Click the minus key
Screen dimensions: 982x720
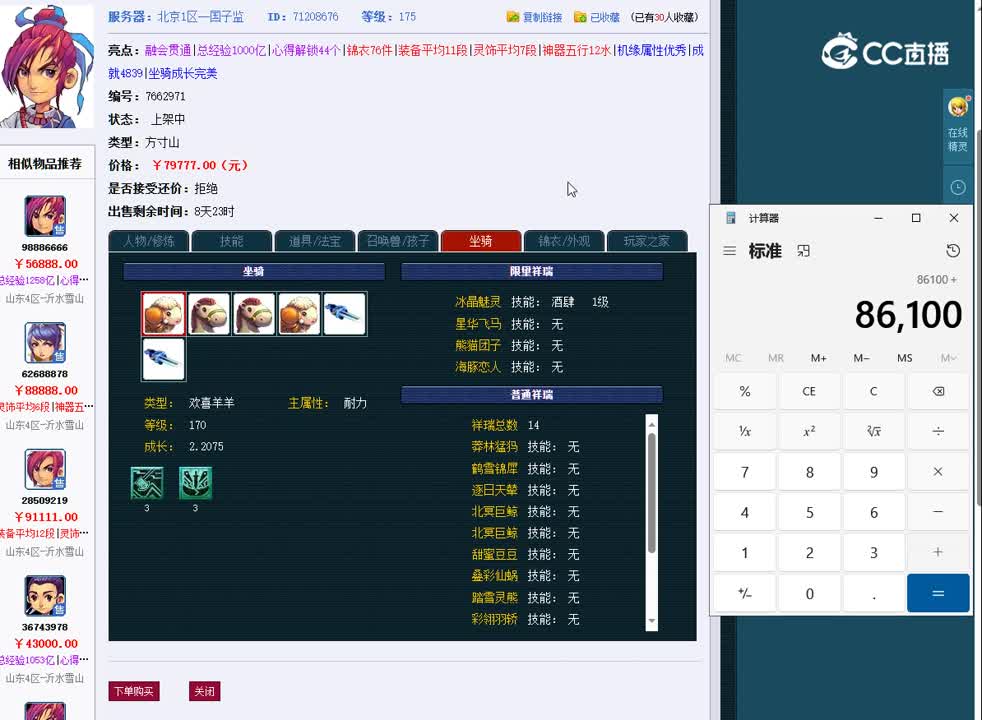[938, 512]
